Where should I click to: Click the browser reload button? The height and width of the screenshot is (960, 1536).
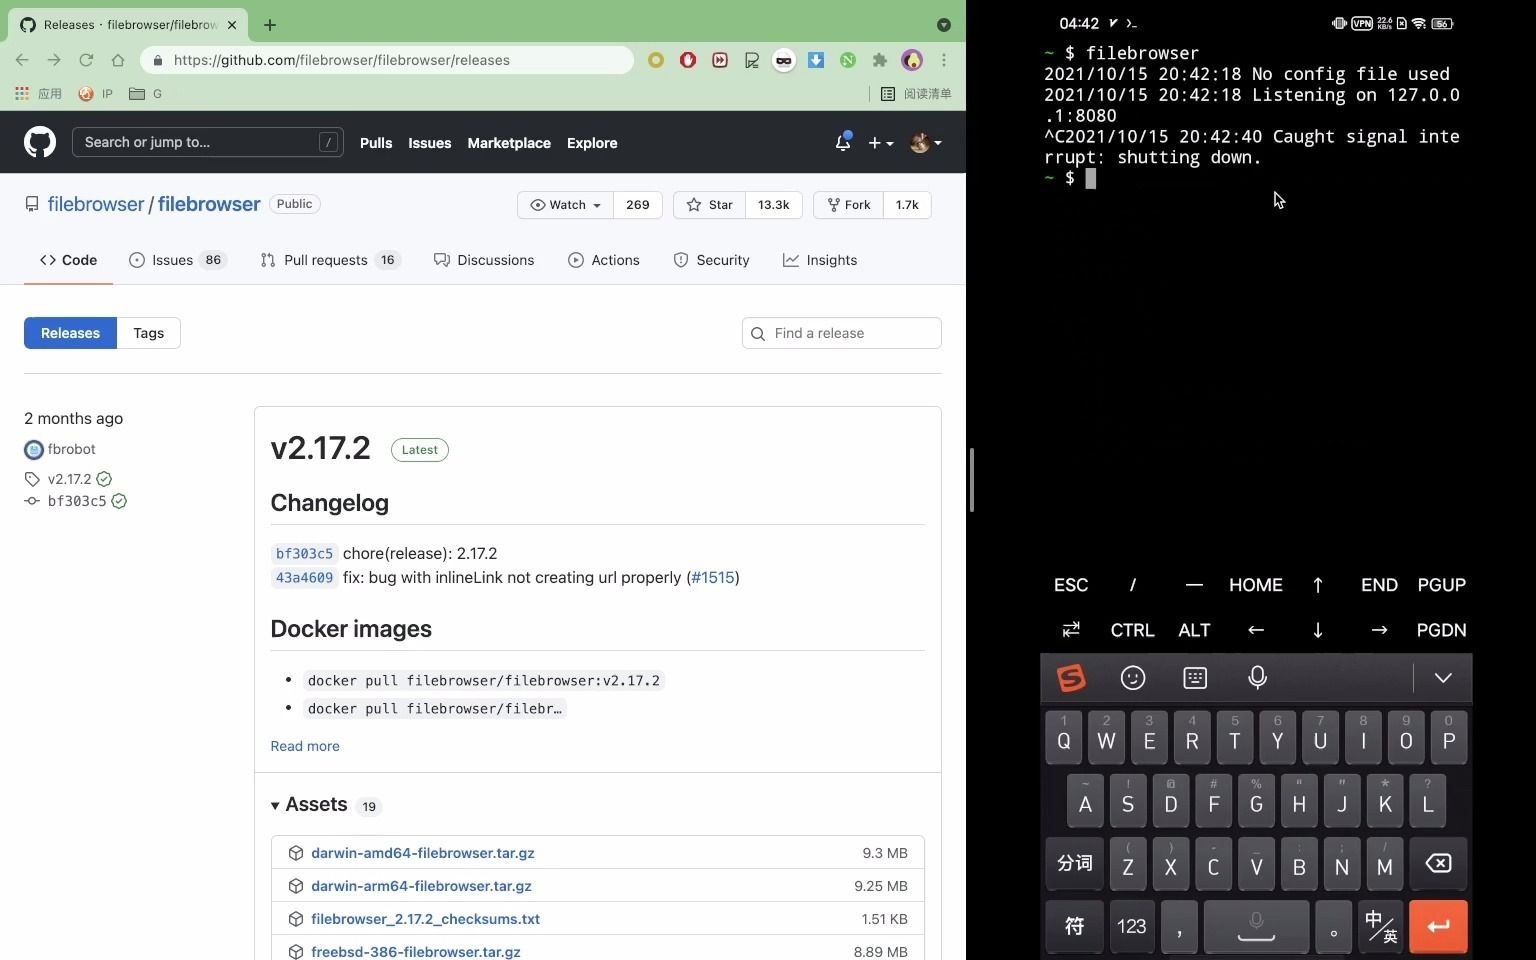point(86,60)
